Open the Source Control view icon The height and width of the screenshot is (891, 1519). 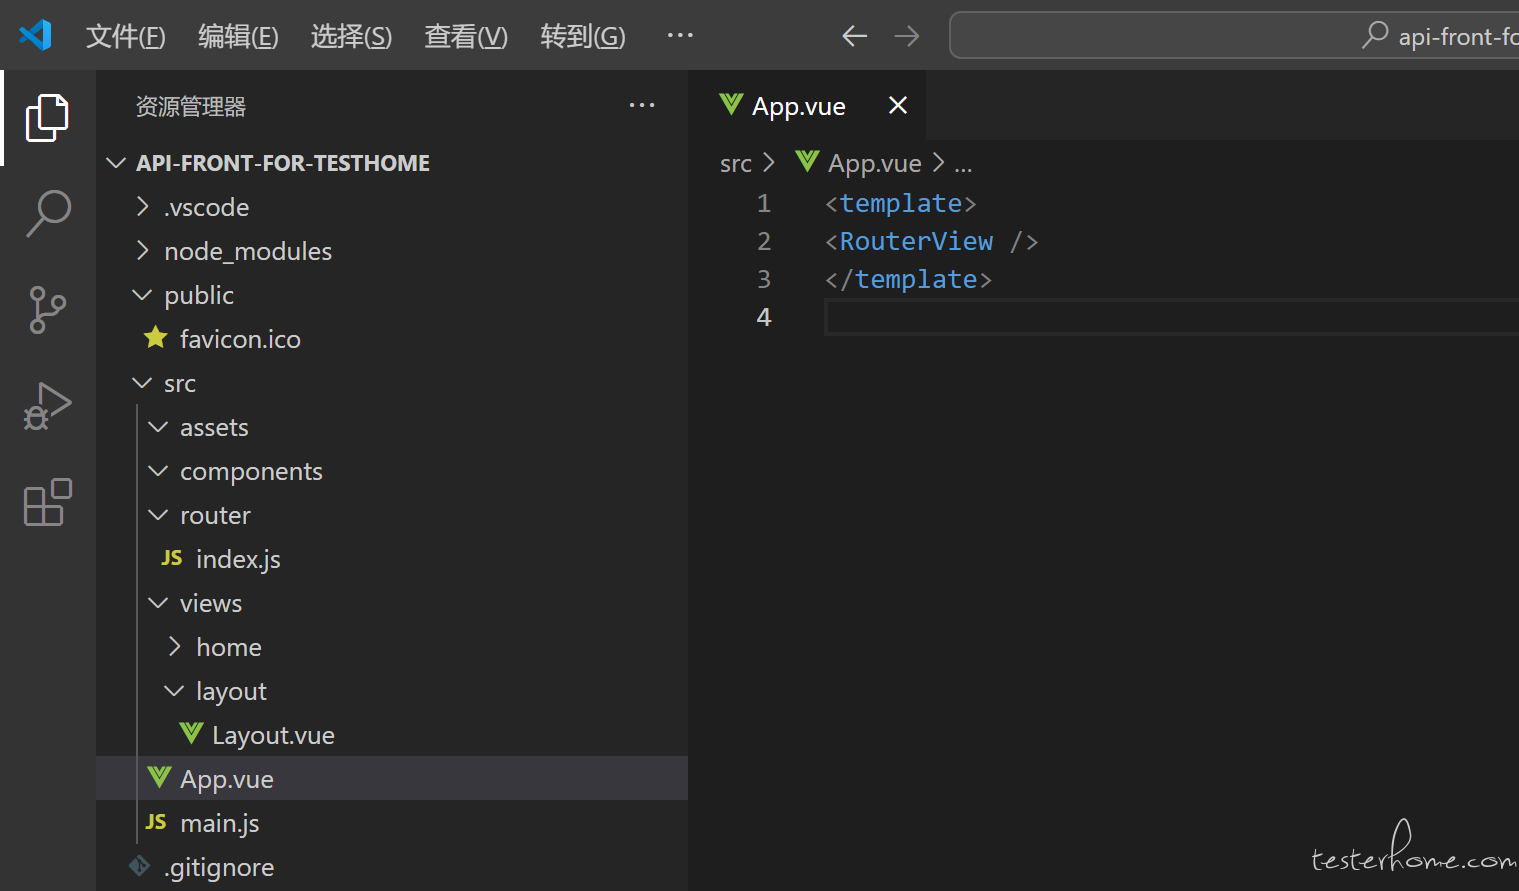pyautogui.click(x=47, y=309)
